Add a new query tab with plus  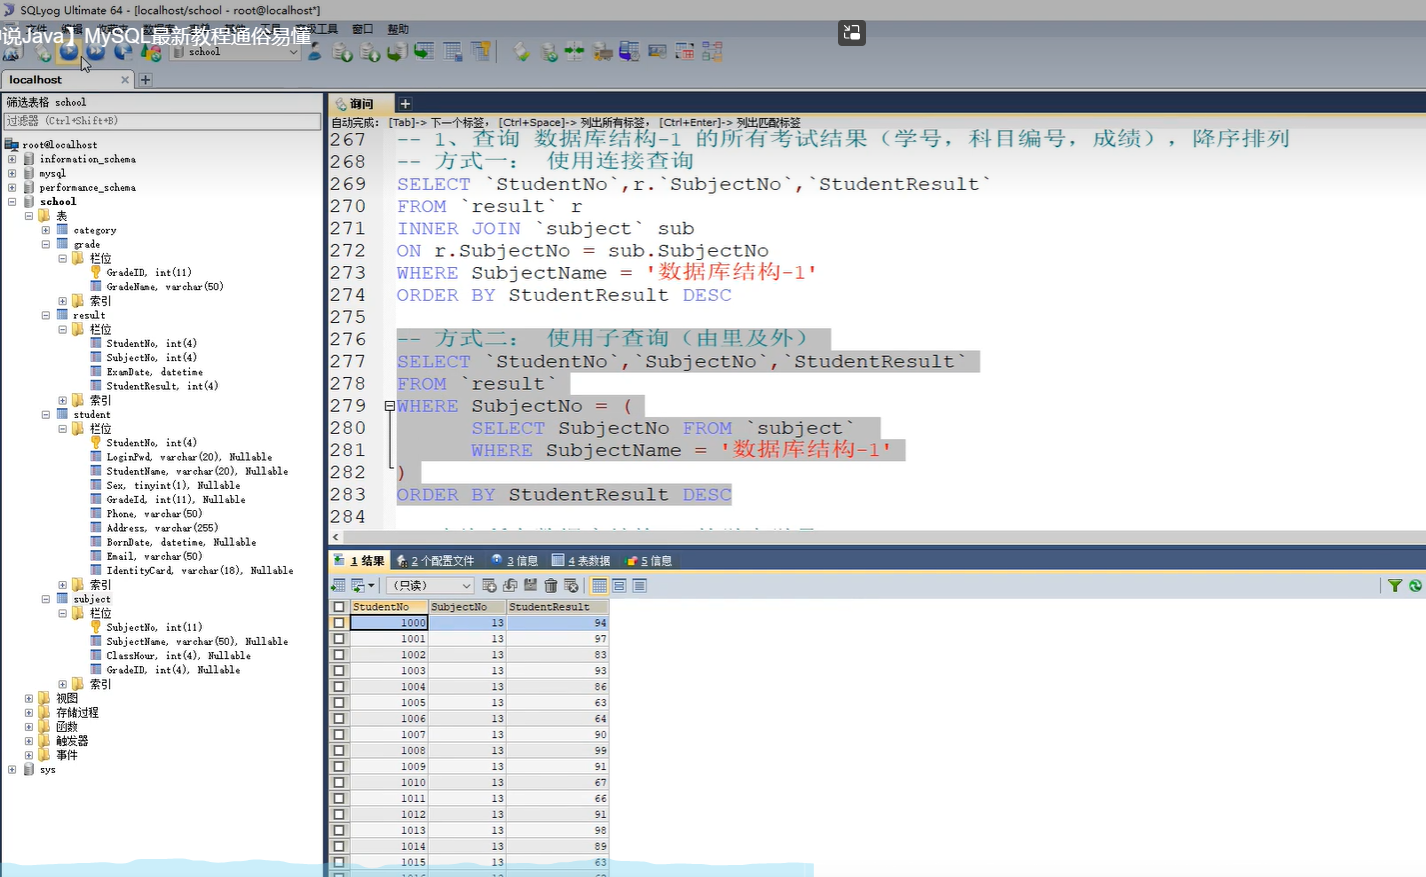point(405,104)
